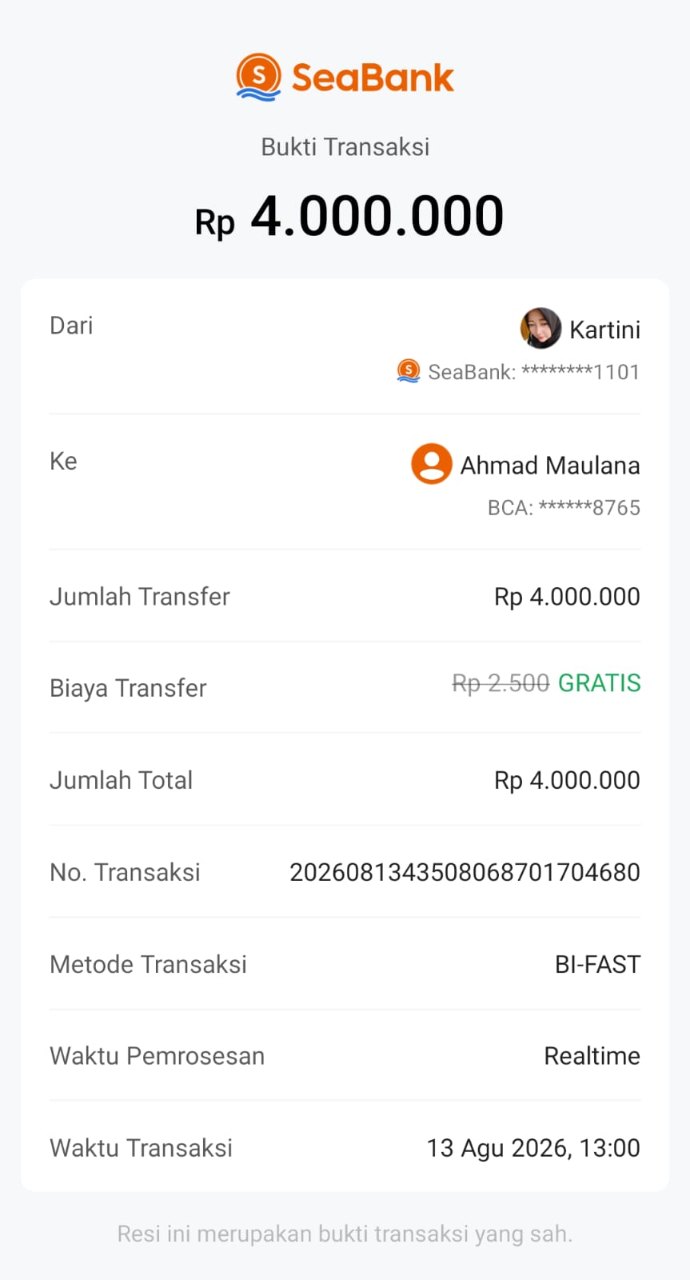Click the Realtime processing time value
This screenshot has height=1280, width=690.
592,1056
